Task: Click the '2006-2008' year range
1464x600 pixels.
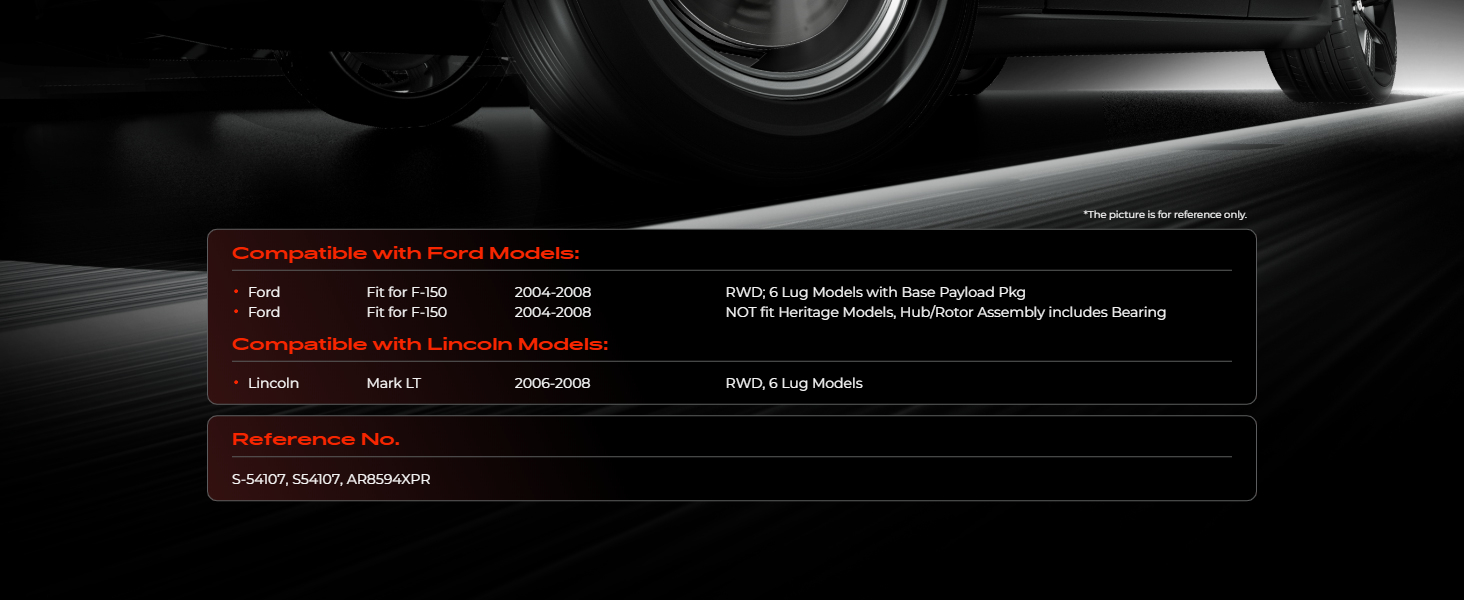Action: (x=552, y=384)
